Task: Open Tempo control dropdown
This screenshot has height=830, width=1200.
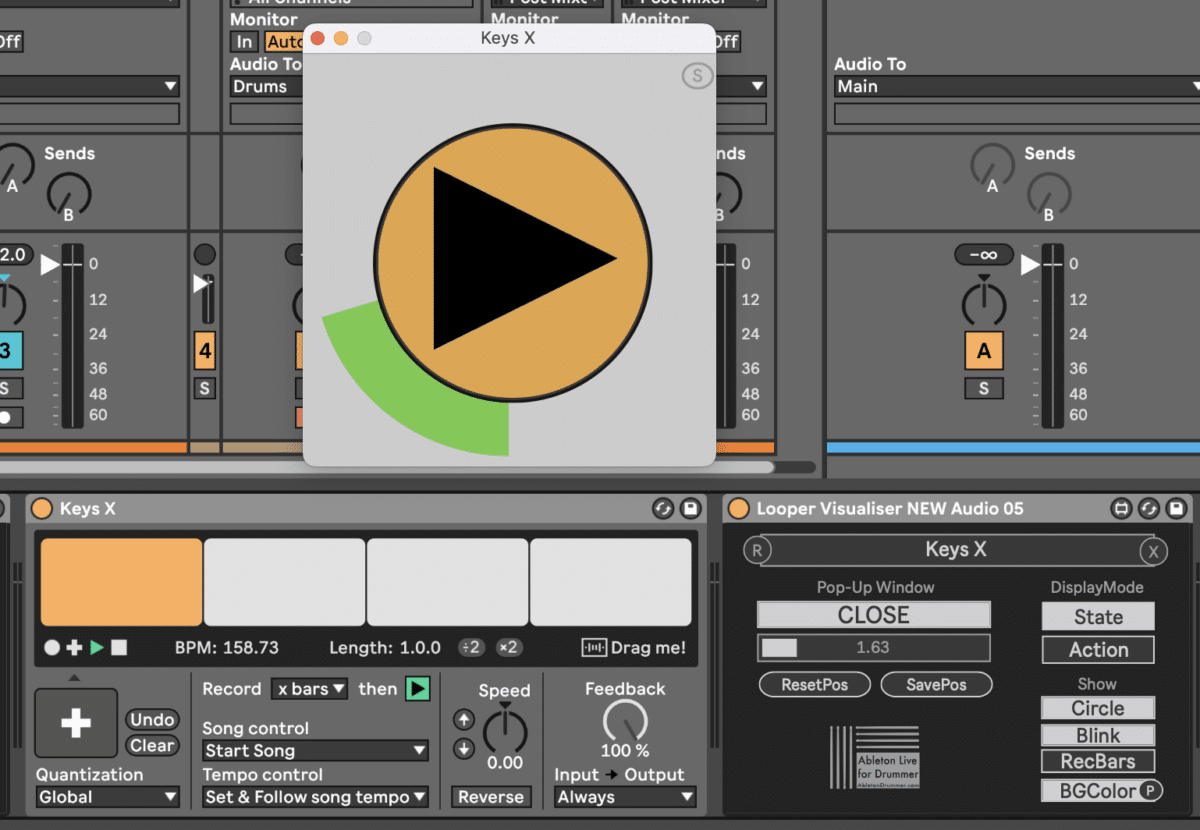Action: coord(315,797)
